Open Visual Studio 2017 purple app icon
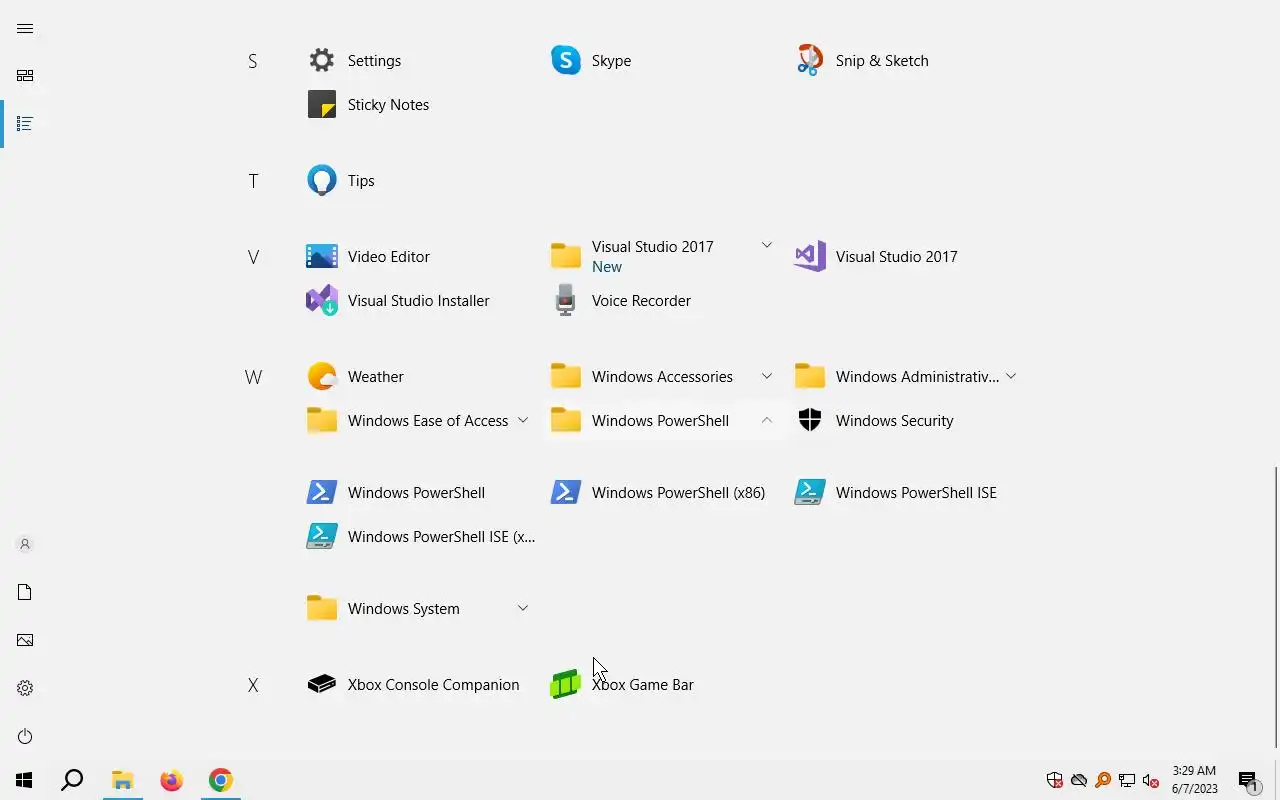Image resolution: width=1280 pixels, height=800 pixels. pos(810,256)
